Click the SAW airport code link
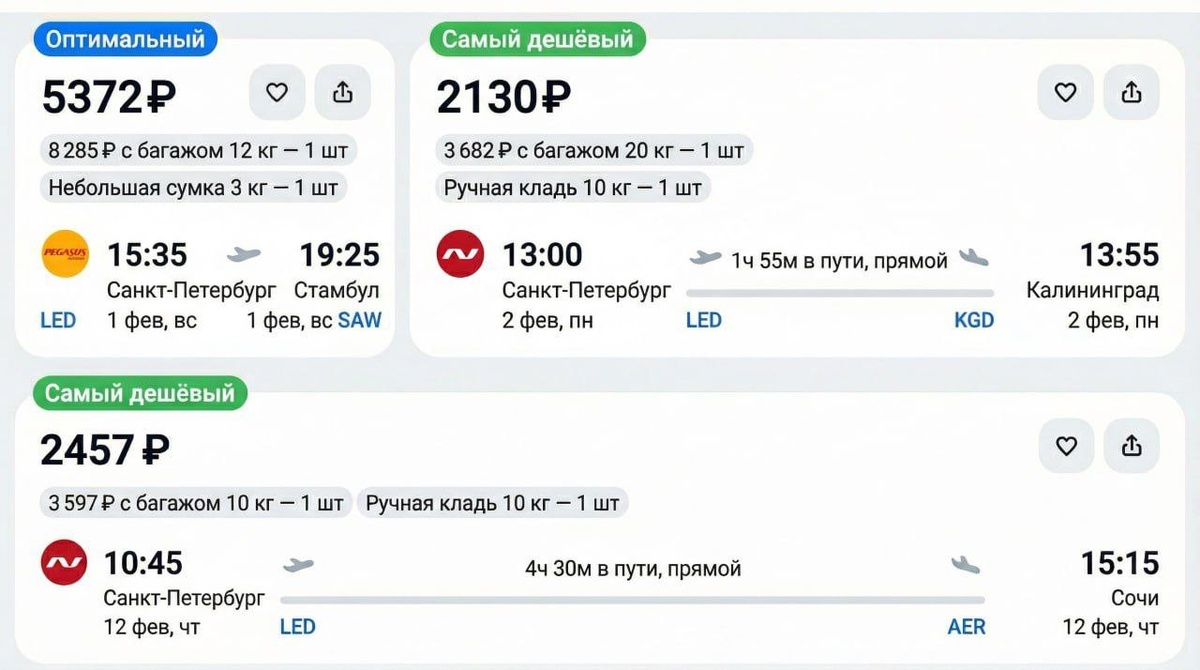This screenshot has height=670, width=1200. (x=359, y=321)
